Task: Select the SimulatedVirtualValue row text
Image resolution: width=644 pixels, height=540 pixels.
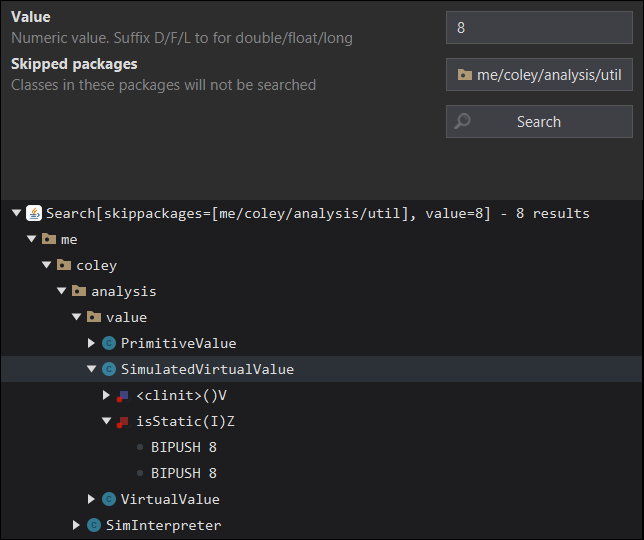Action: point(207,369)
